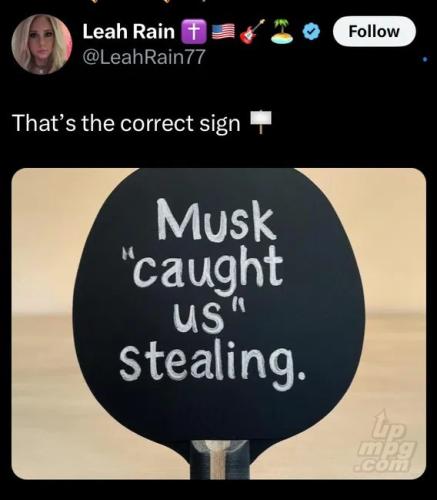This screenshot has width=437, height=500.
Task: Click the purple cross emoji icon
Action: (194, 32)
